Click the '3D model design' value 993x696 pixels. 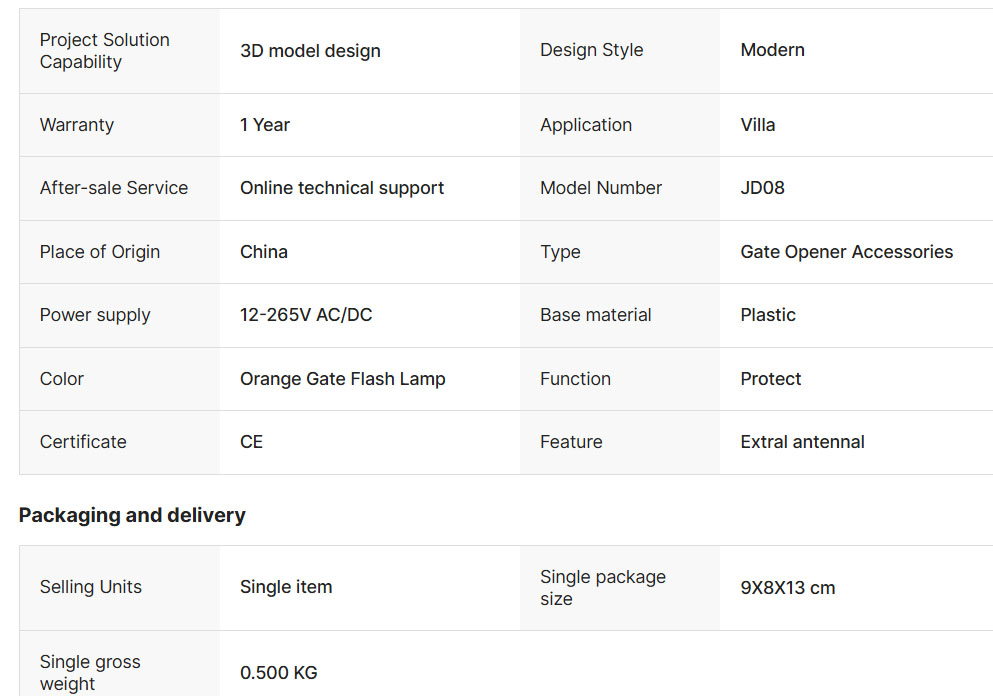(x=310, y=51)
